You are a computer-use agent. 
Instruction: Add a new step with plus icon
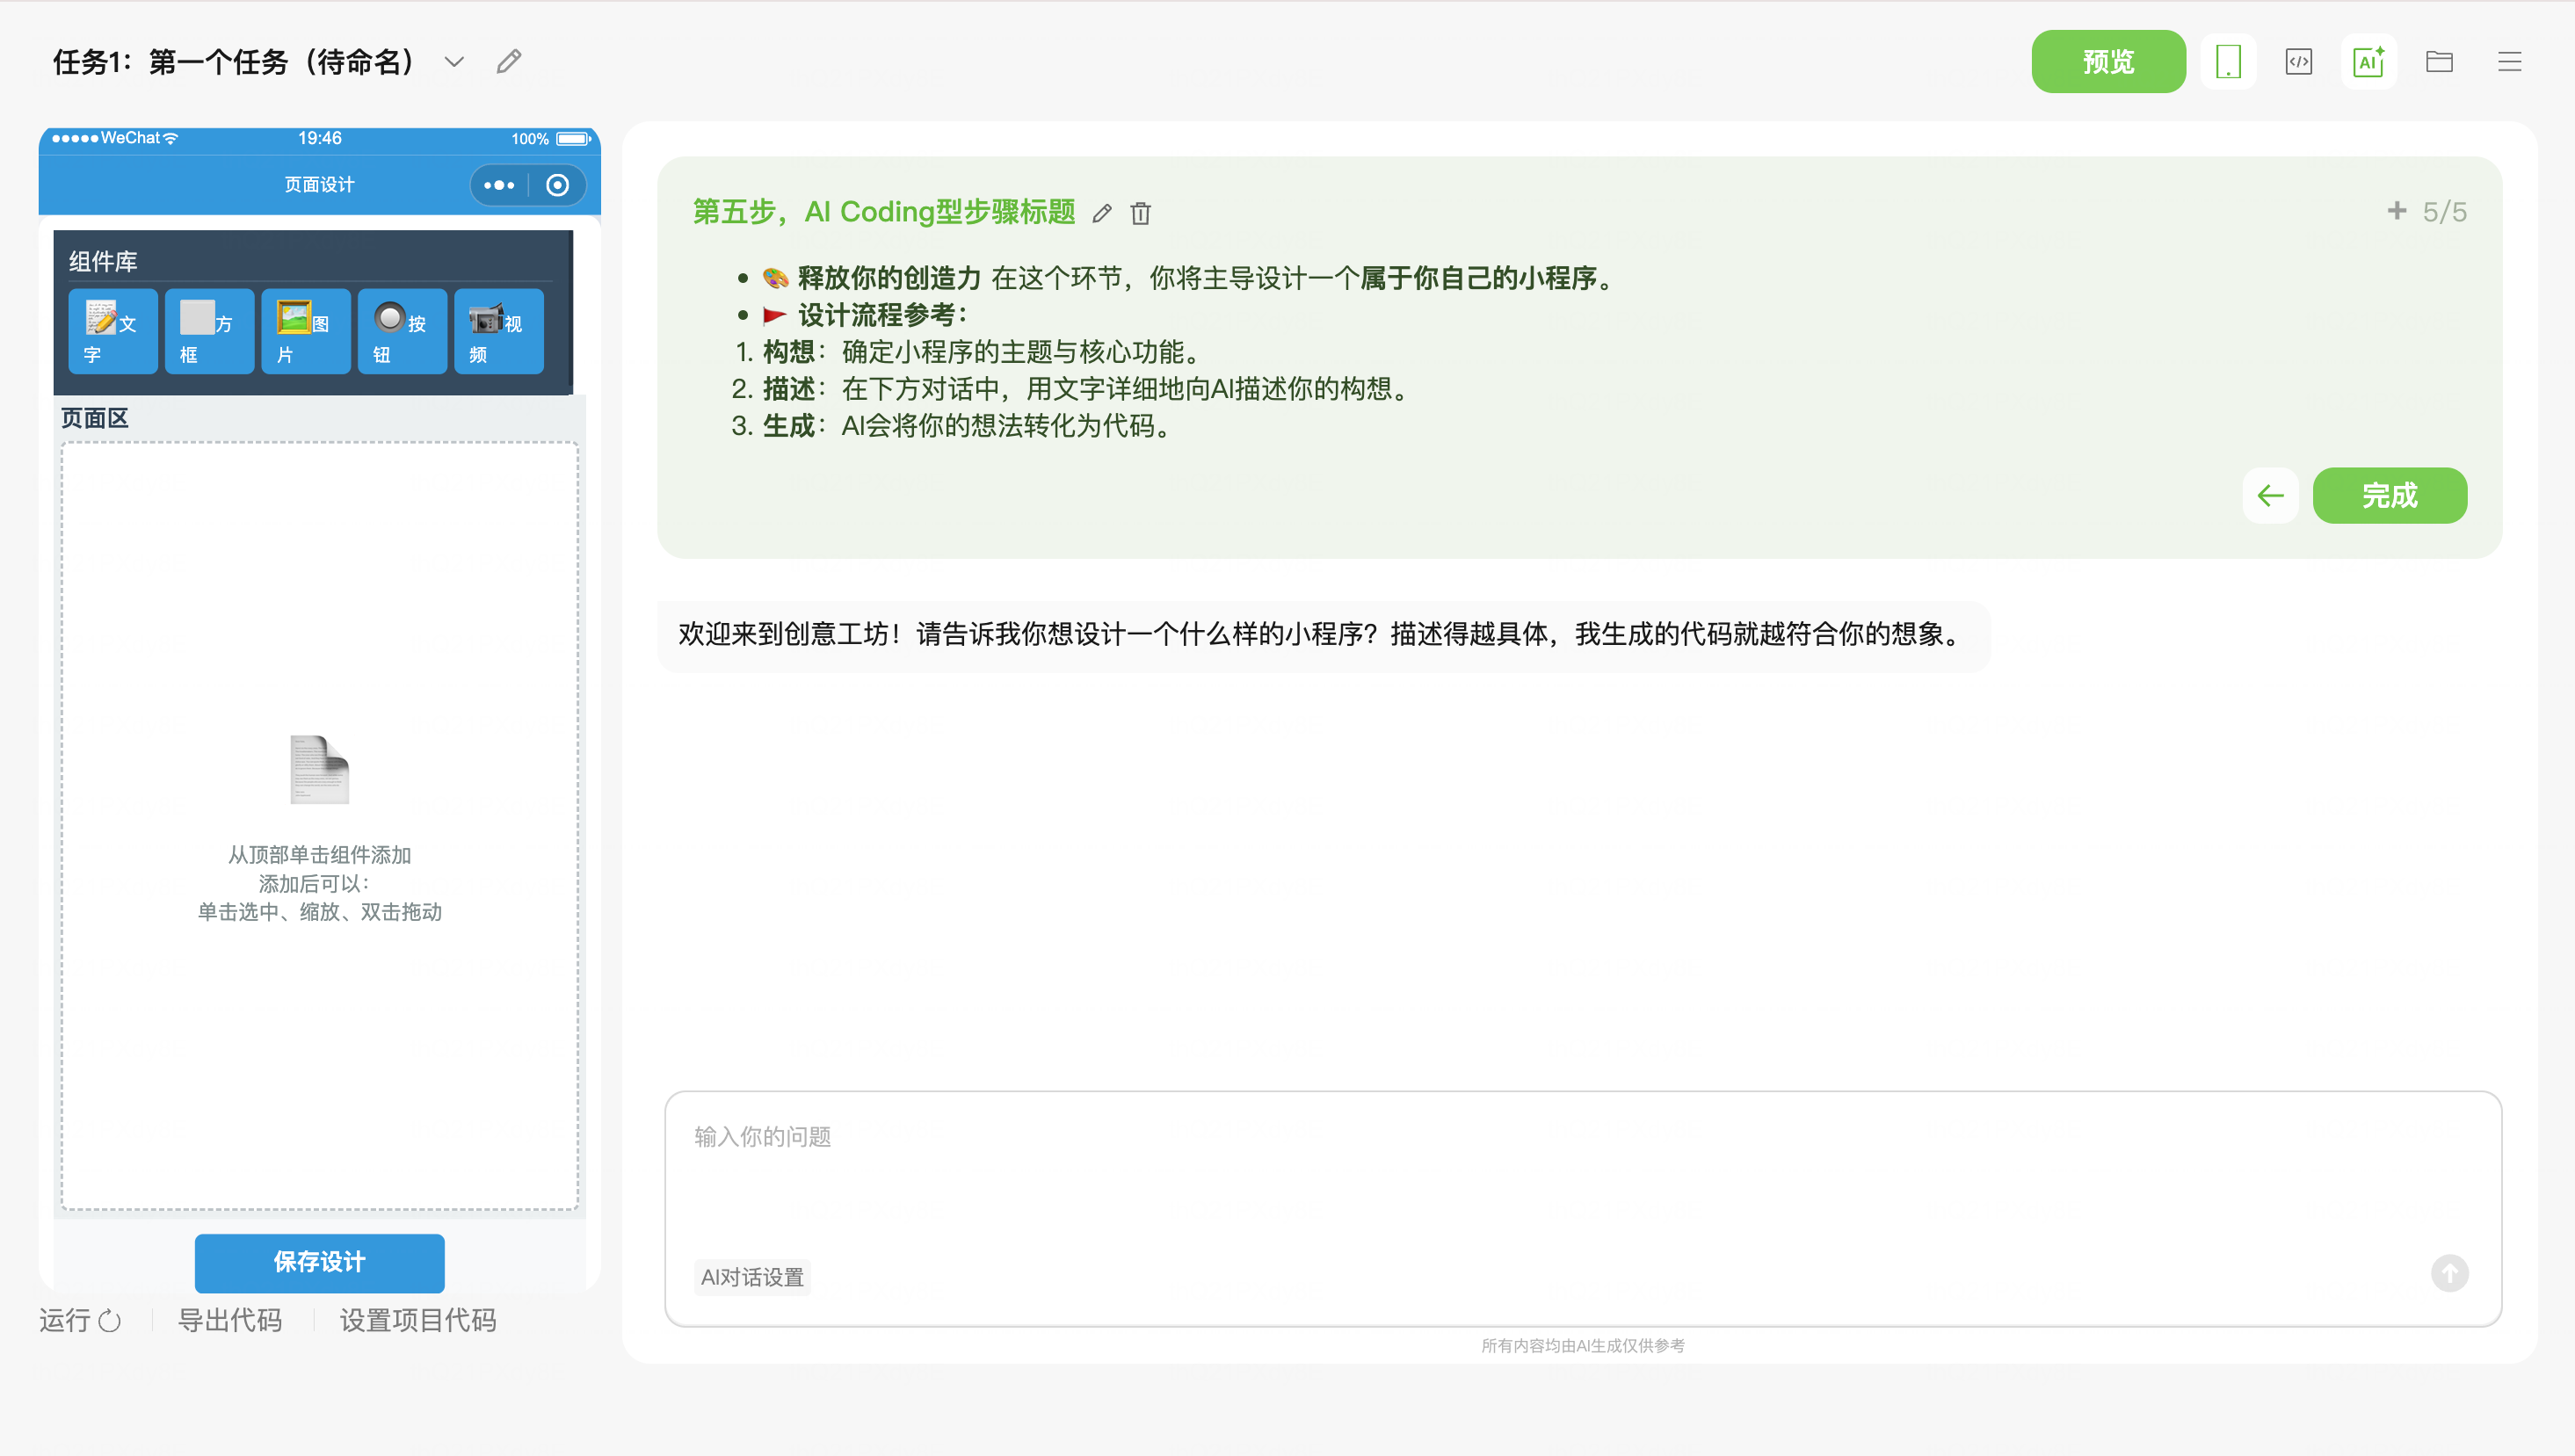(x=2396, y=211)
